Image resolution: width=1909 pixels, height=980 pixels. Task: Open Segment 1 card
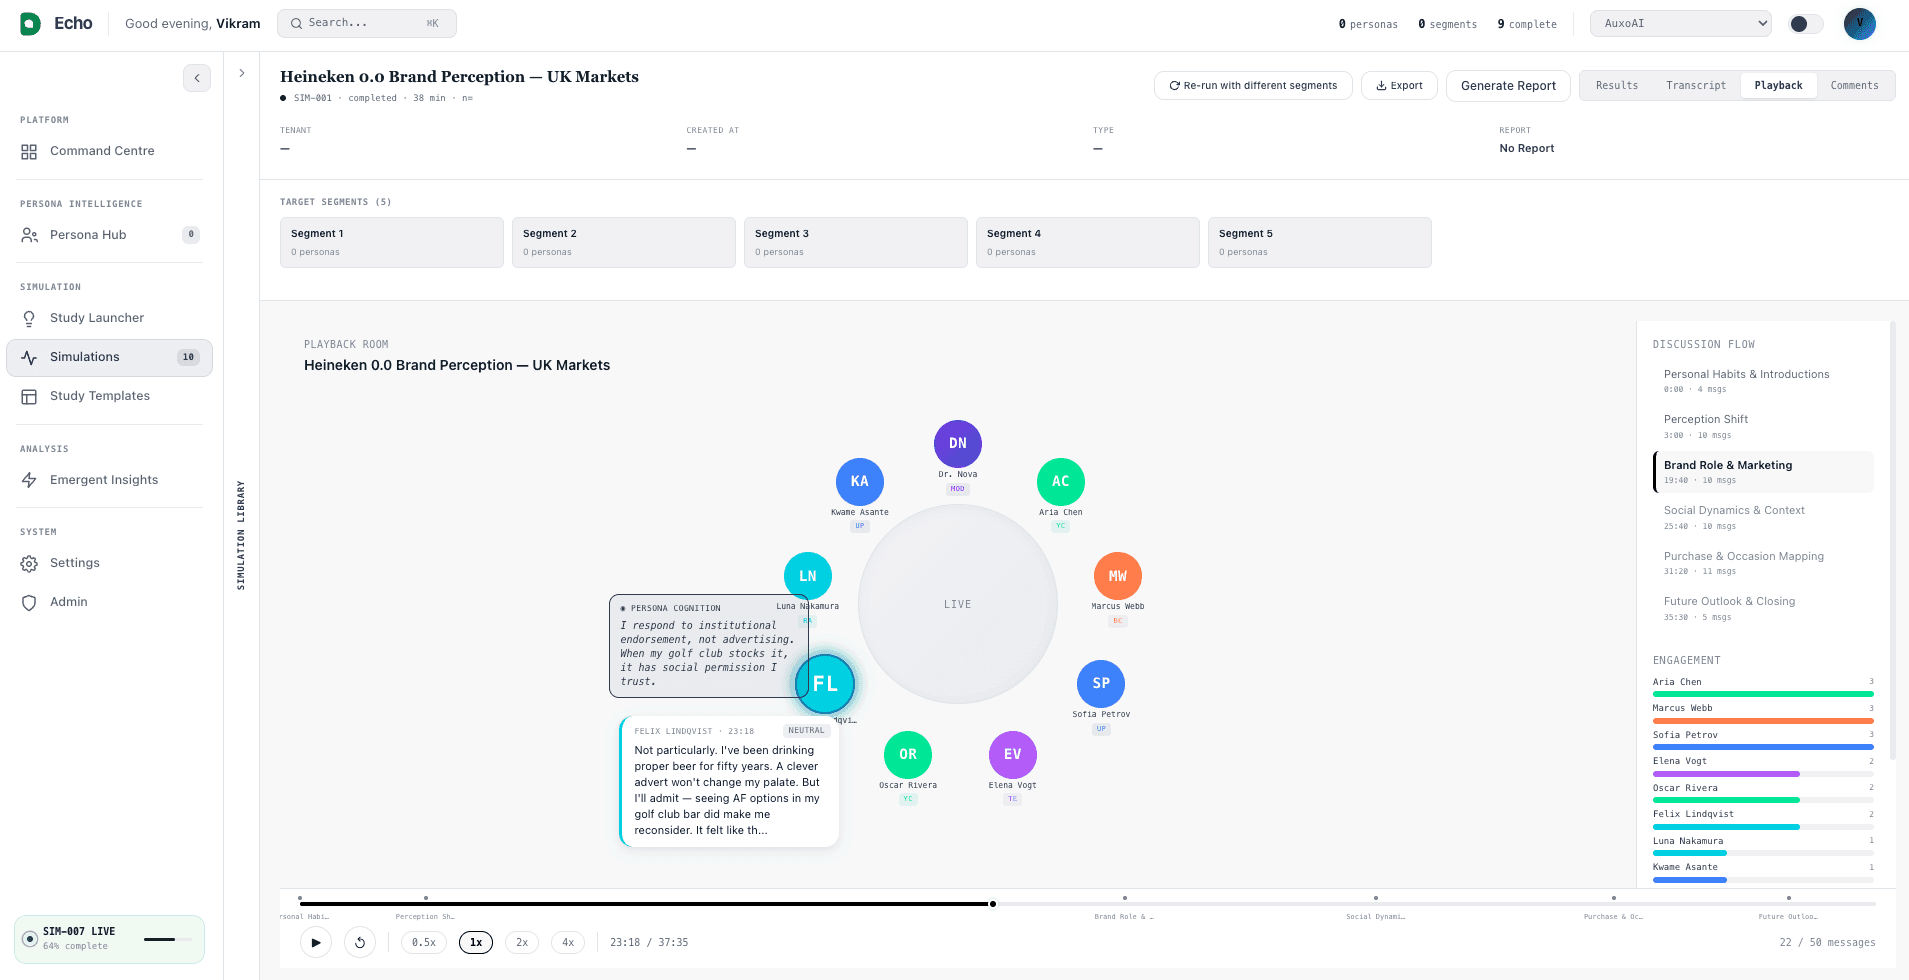click(x=392, y=242)
